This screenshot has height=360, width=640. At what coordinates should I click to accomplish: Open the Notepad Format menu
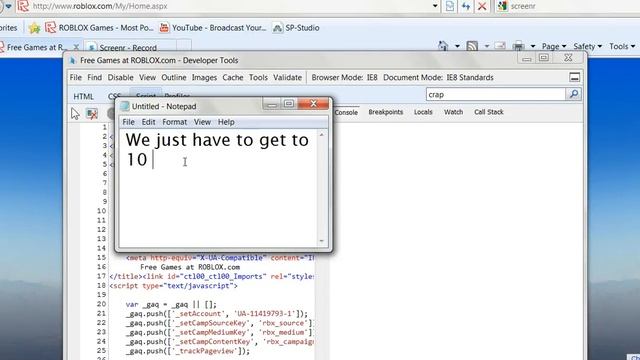(174, 122)
